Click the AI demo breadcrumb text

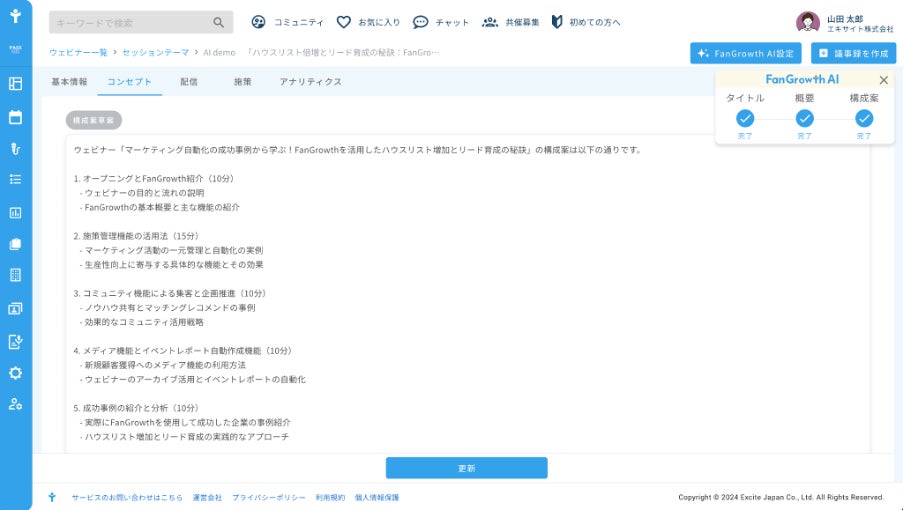(220, 52)
